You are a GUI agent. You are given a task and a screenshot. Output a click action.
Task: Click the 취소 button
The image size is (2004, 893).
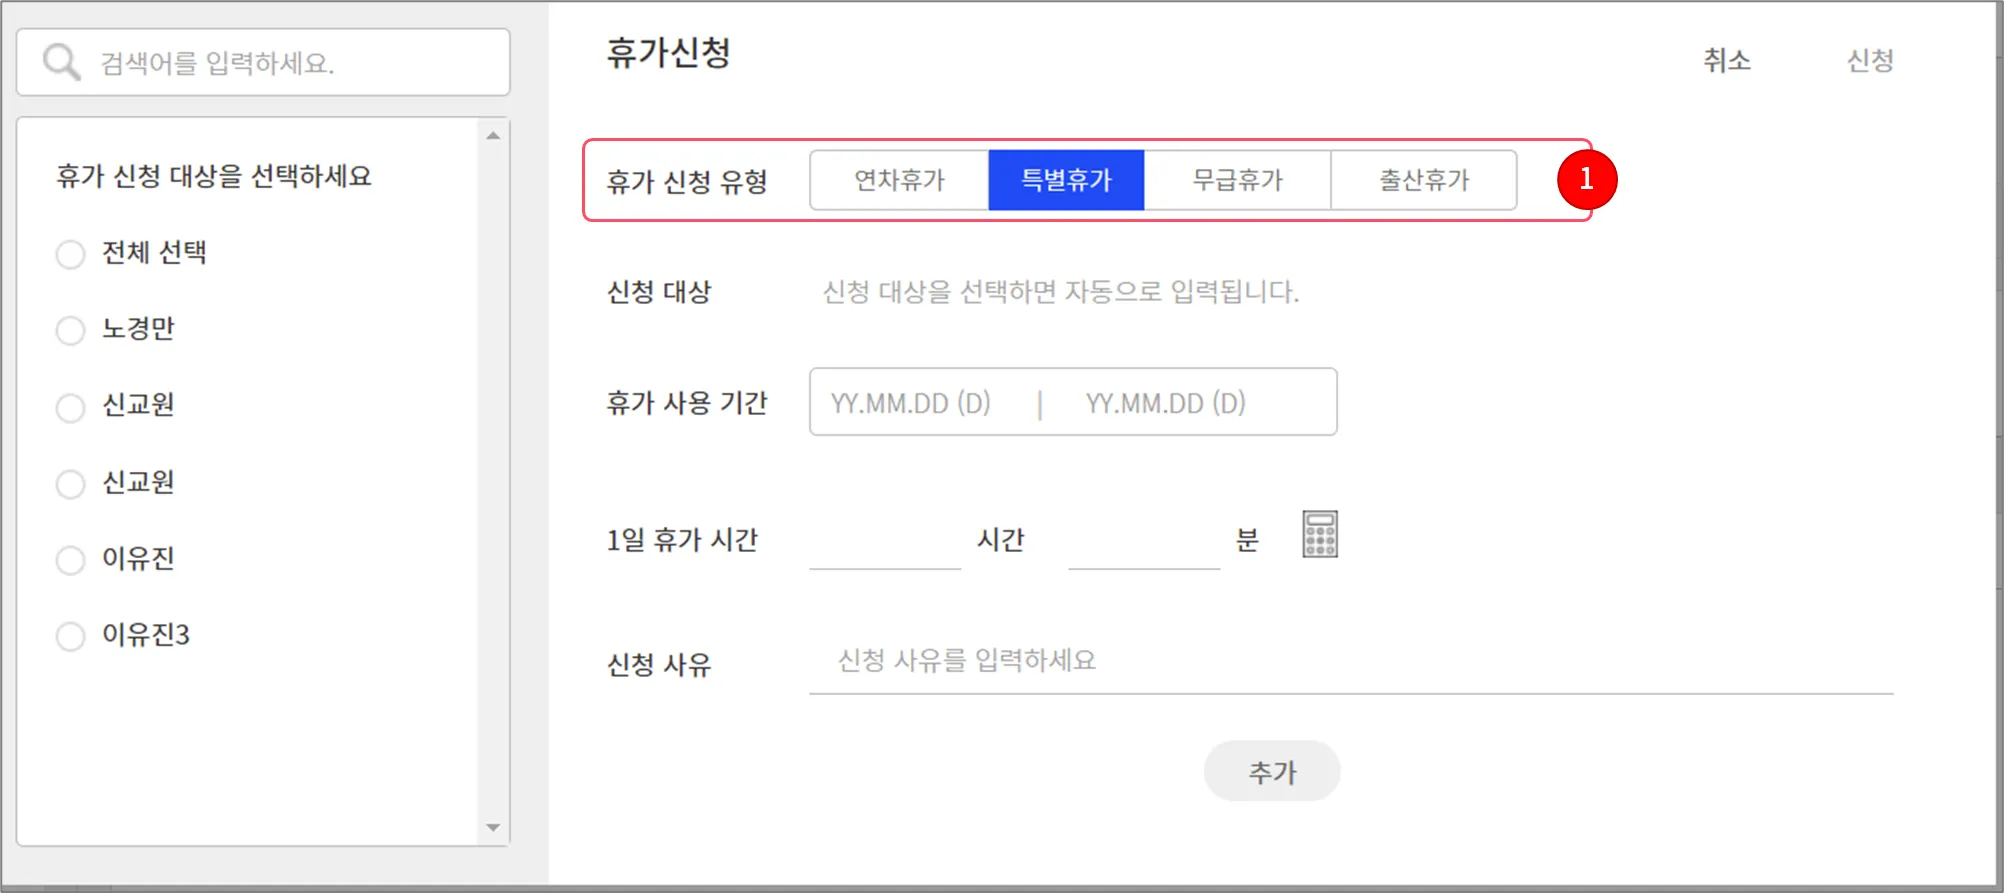pos(1727,60)
